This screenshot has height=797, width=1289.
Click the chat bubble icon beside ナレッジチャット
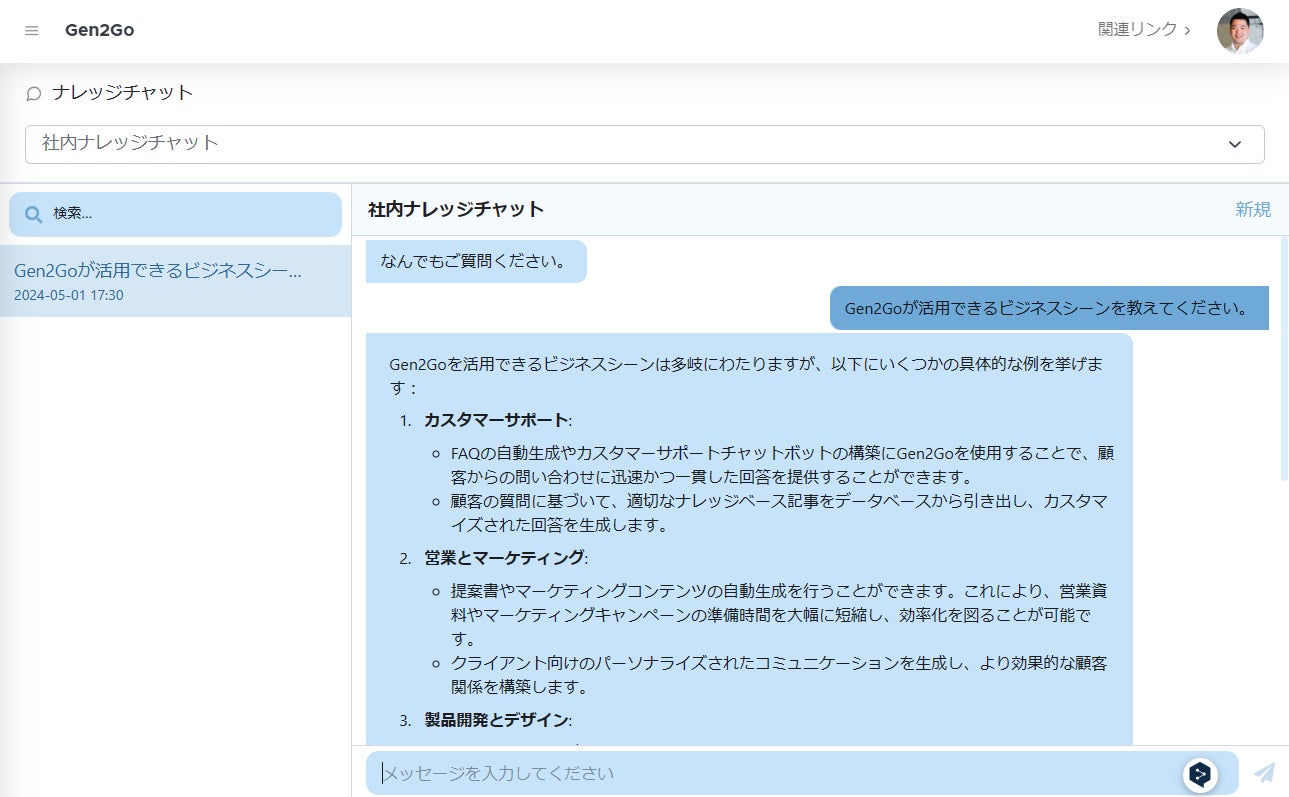click(x=34, y=93)
